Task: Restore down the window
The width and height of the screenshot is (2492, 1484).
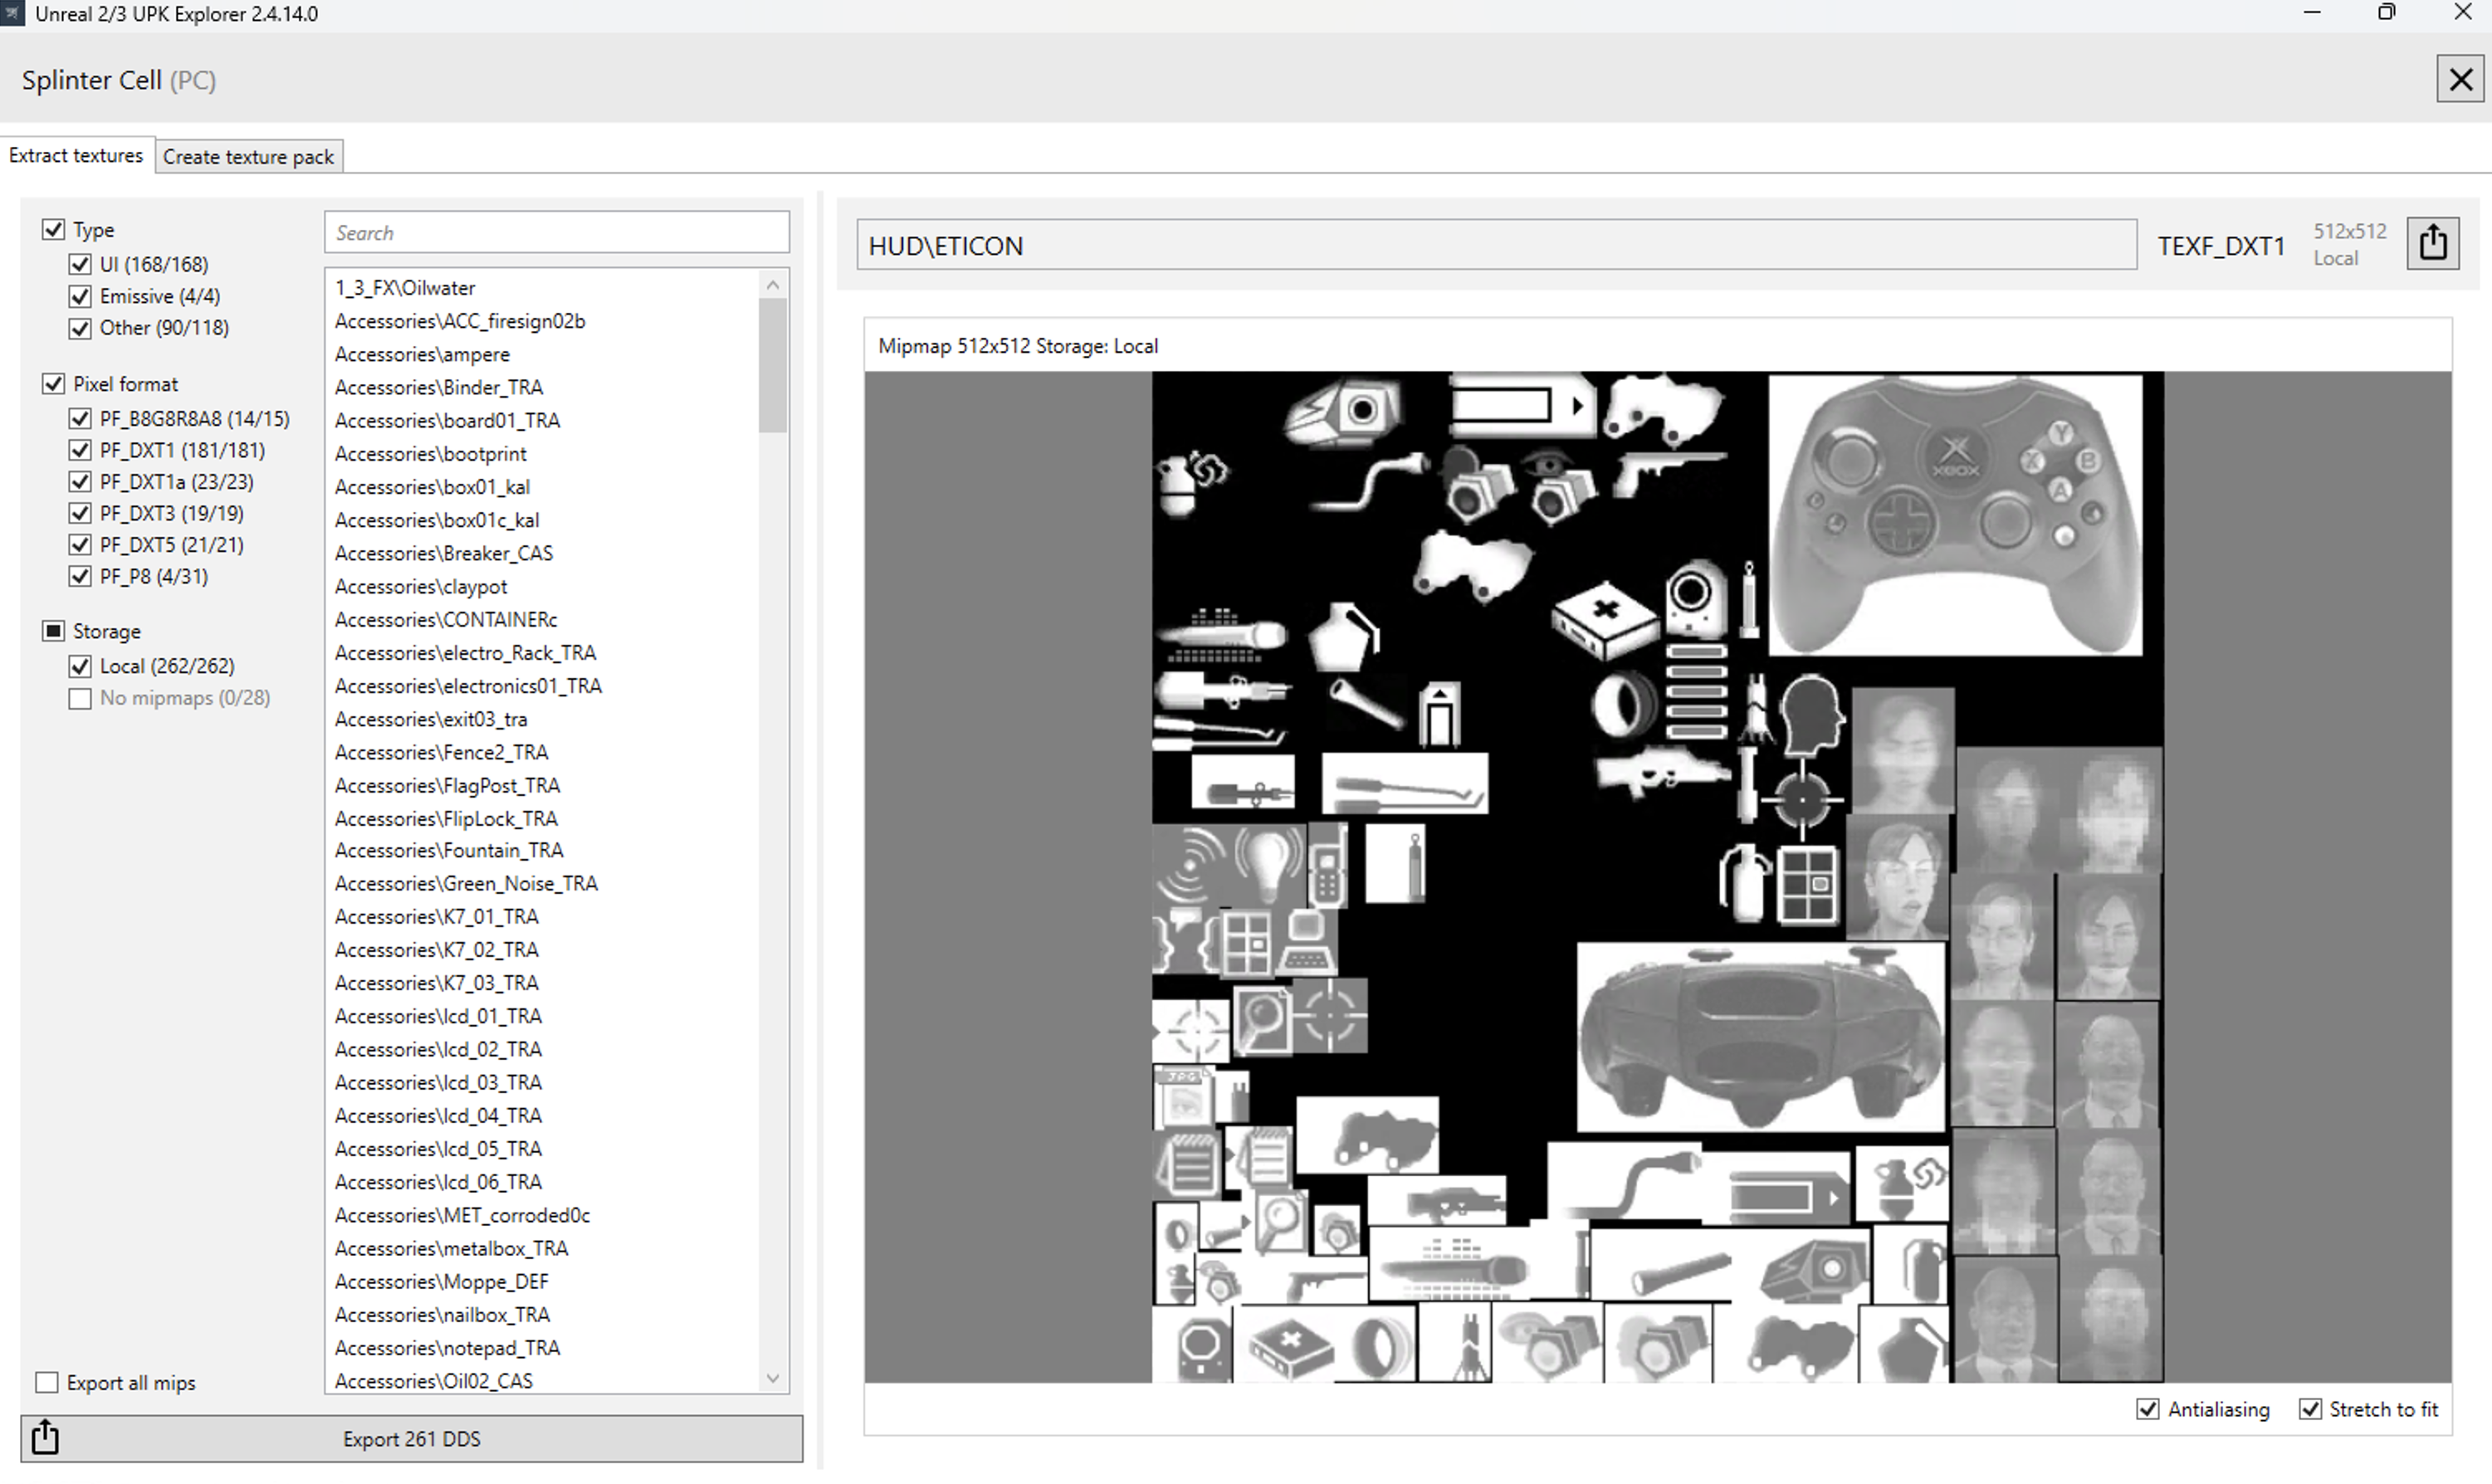Action: point(2386,13)
